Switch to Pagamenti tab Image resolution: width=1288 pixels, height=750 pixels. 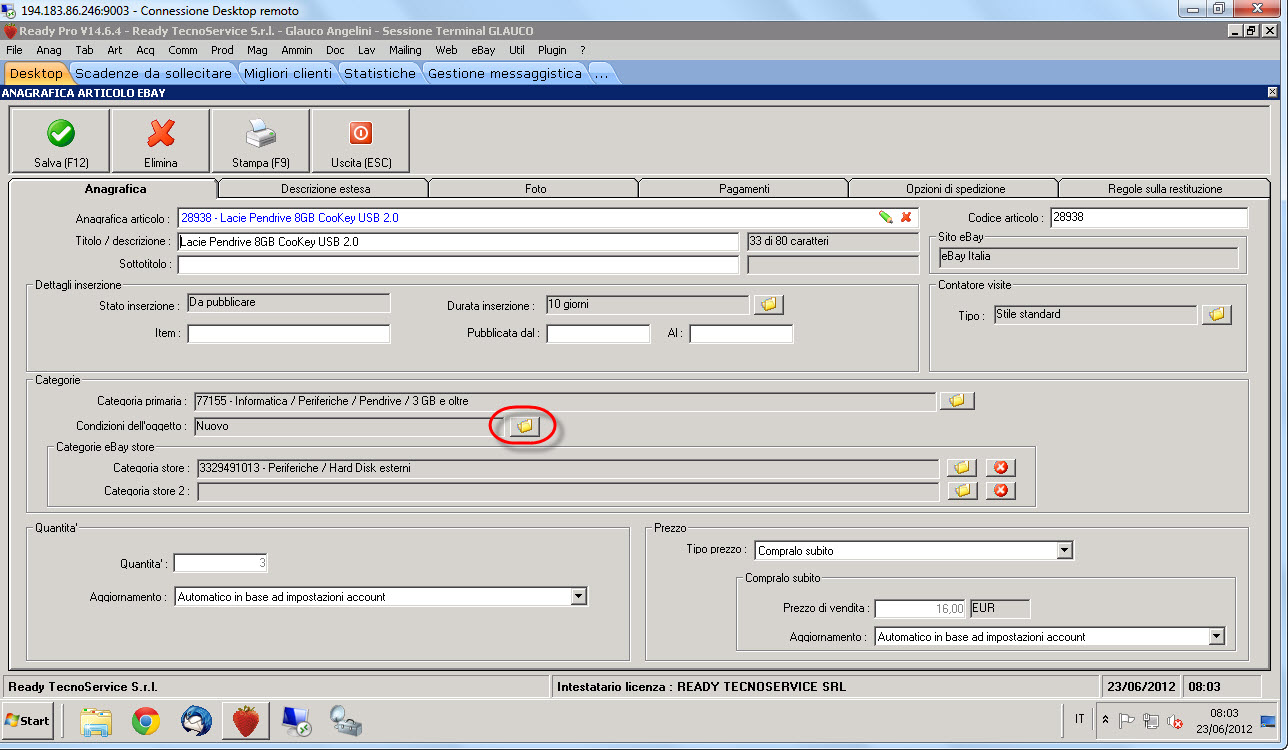(744, 188)
